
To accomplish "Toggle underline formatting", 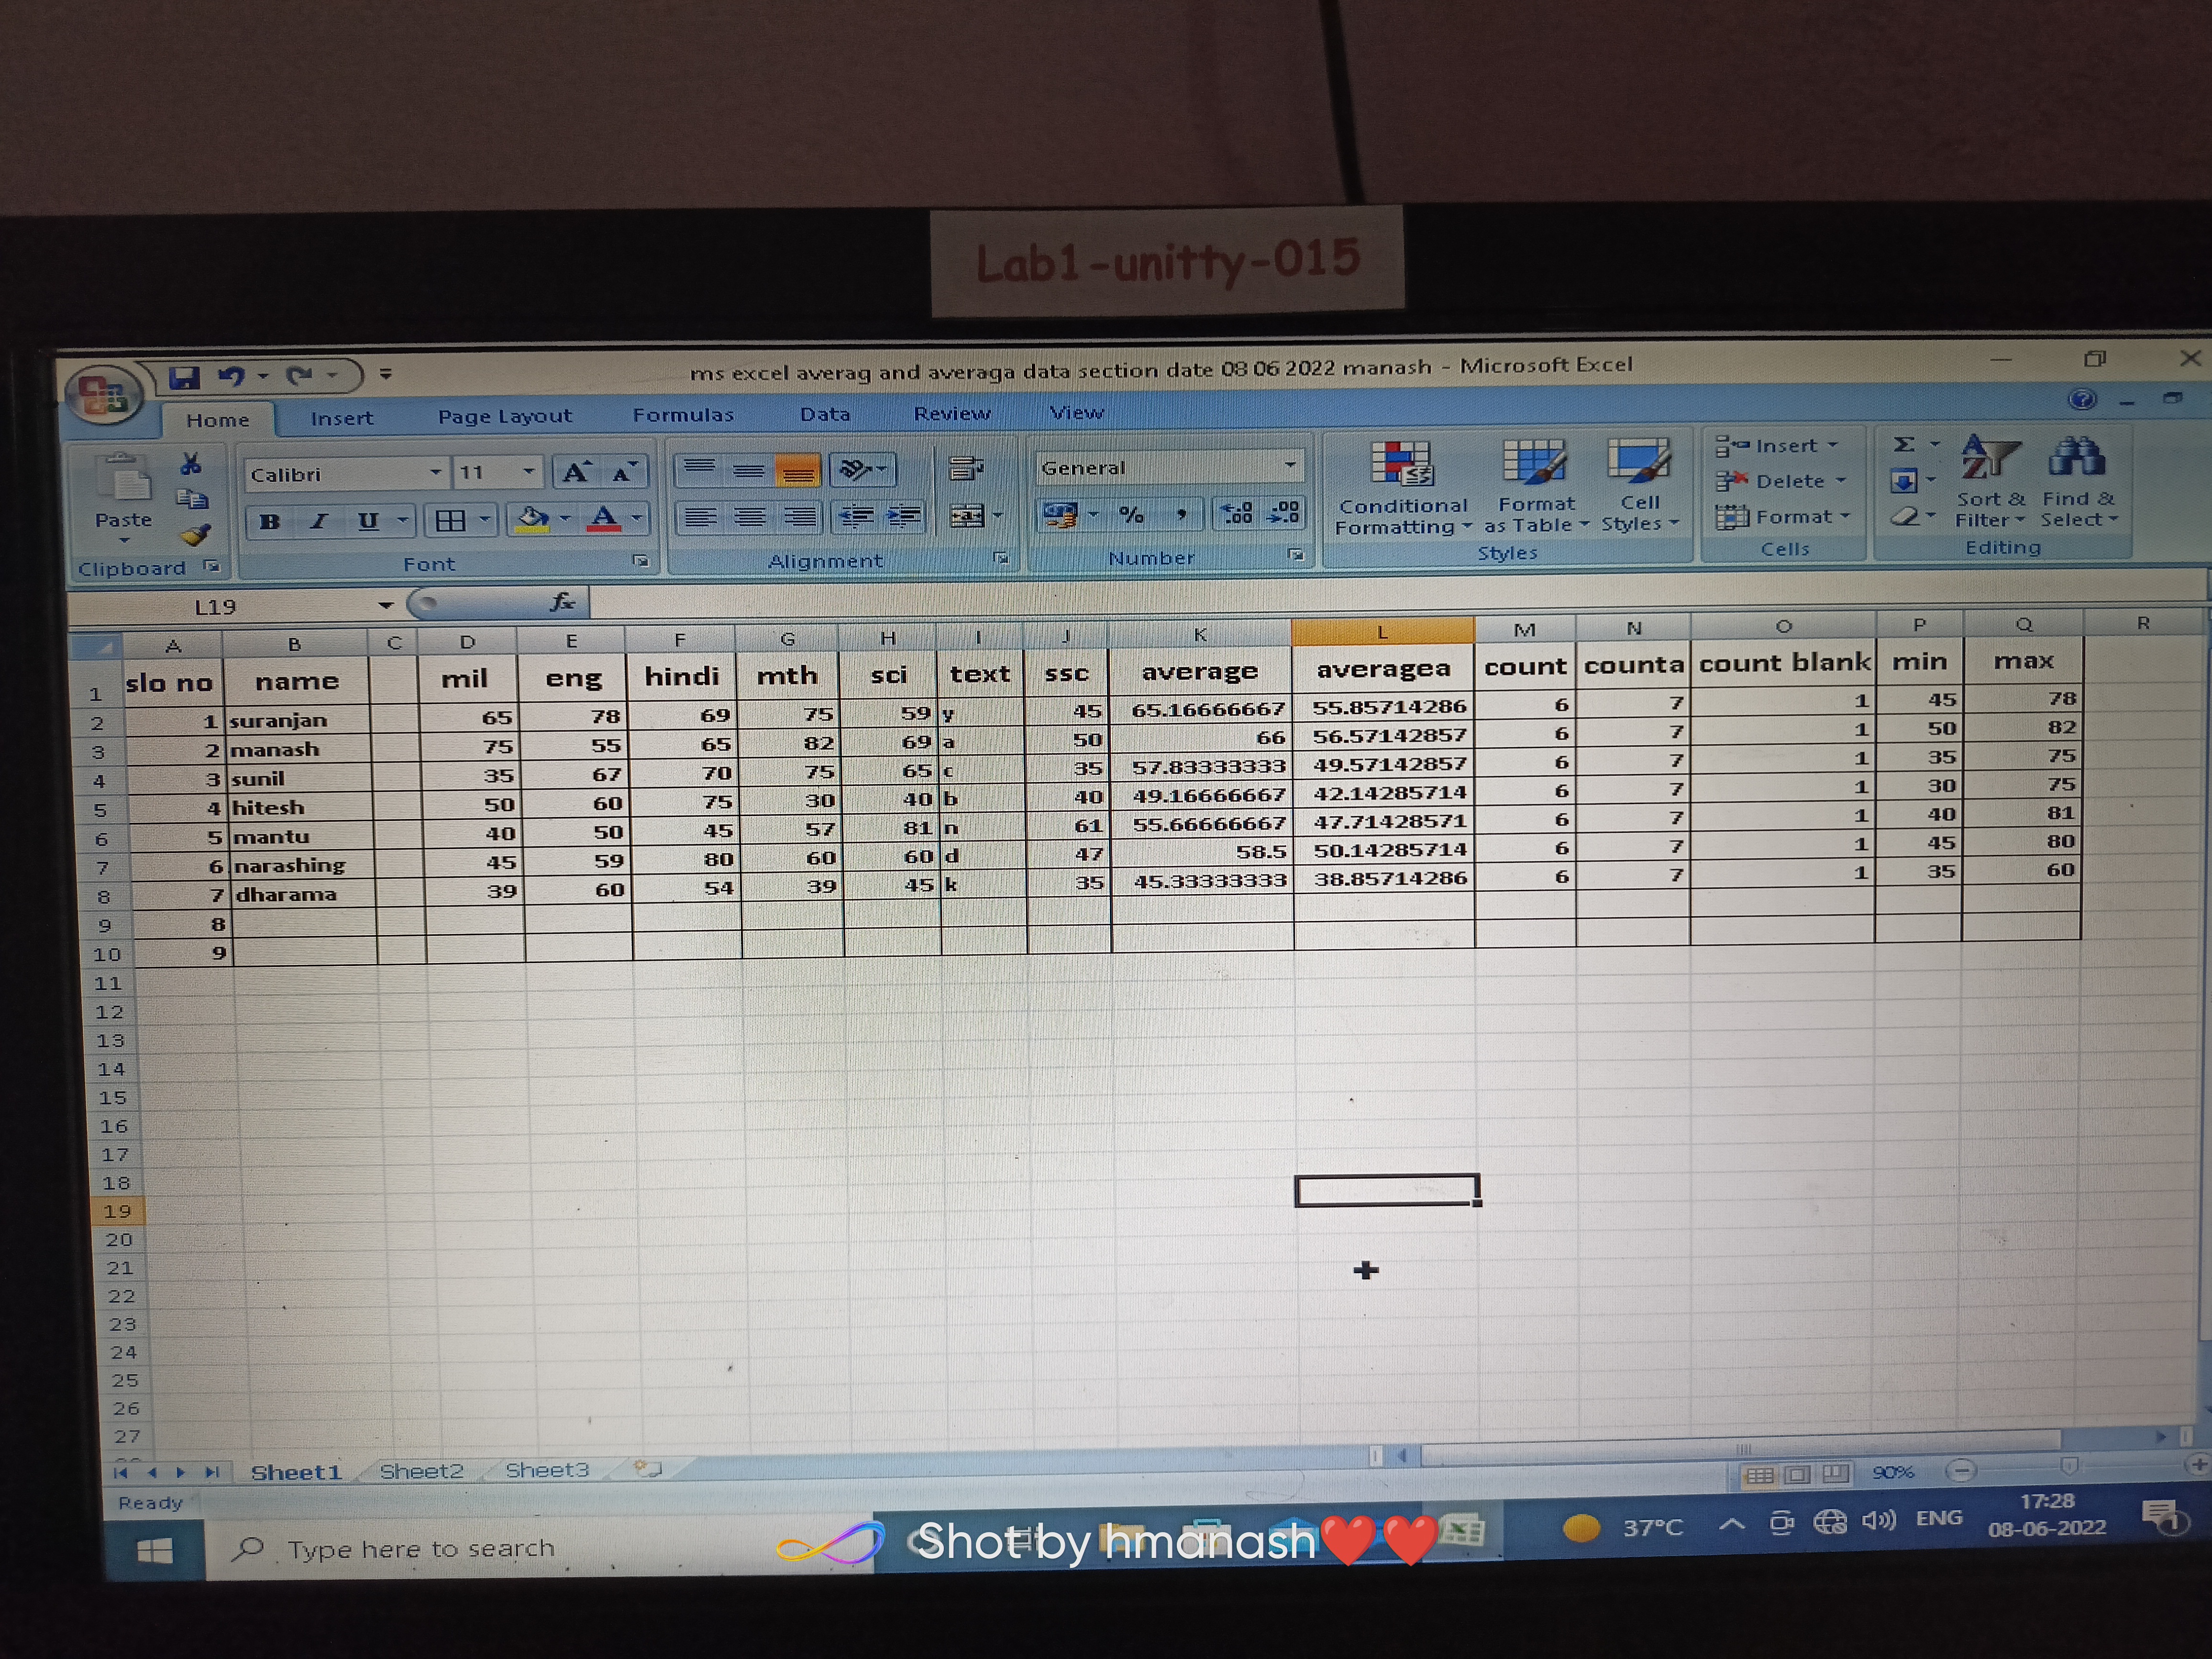I will [368, 521].
